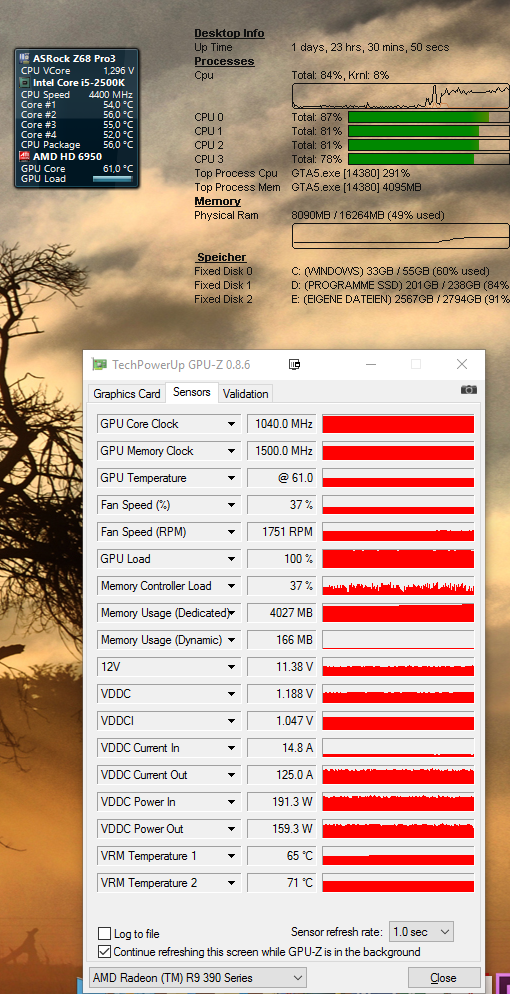The image size is (510, 994).
Task: Expand the VDDC Current Out dropdown
Action: 232,775
